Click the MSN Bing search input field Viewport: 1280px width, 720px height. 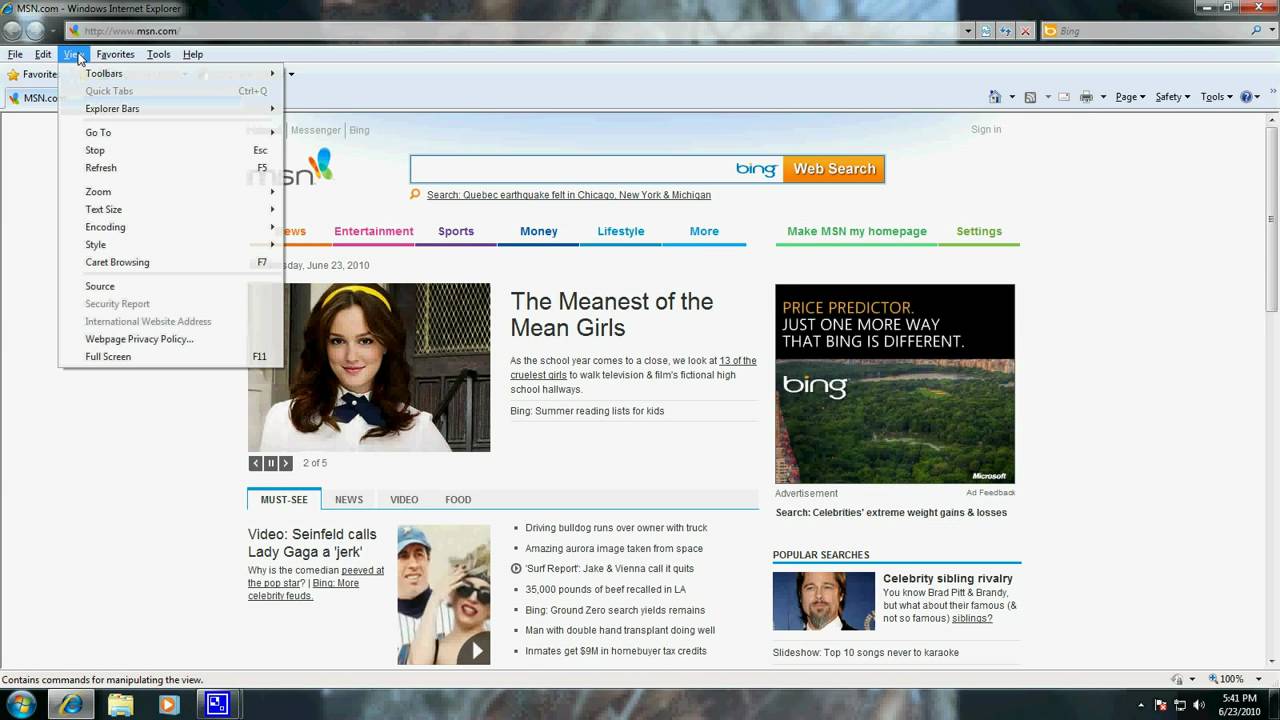pos(597,169)
